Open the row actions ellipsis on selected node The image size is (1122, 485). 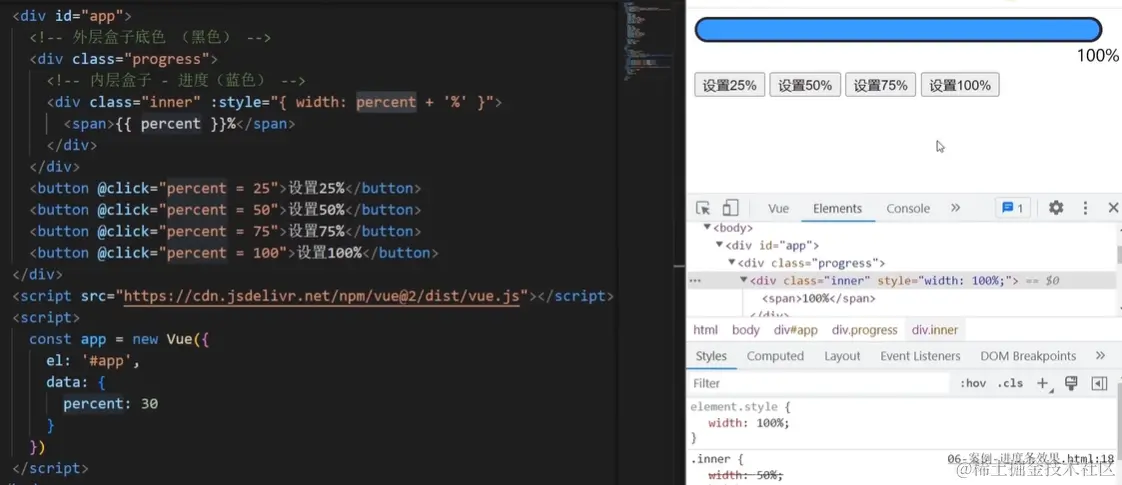pos(695,281)
